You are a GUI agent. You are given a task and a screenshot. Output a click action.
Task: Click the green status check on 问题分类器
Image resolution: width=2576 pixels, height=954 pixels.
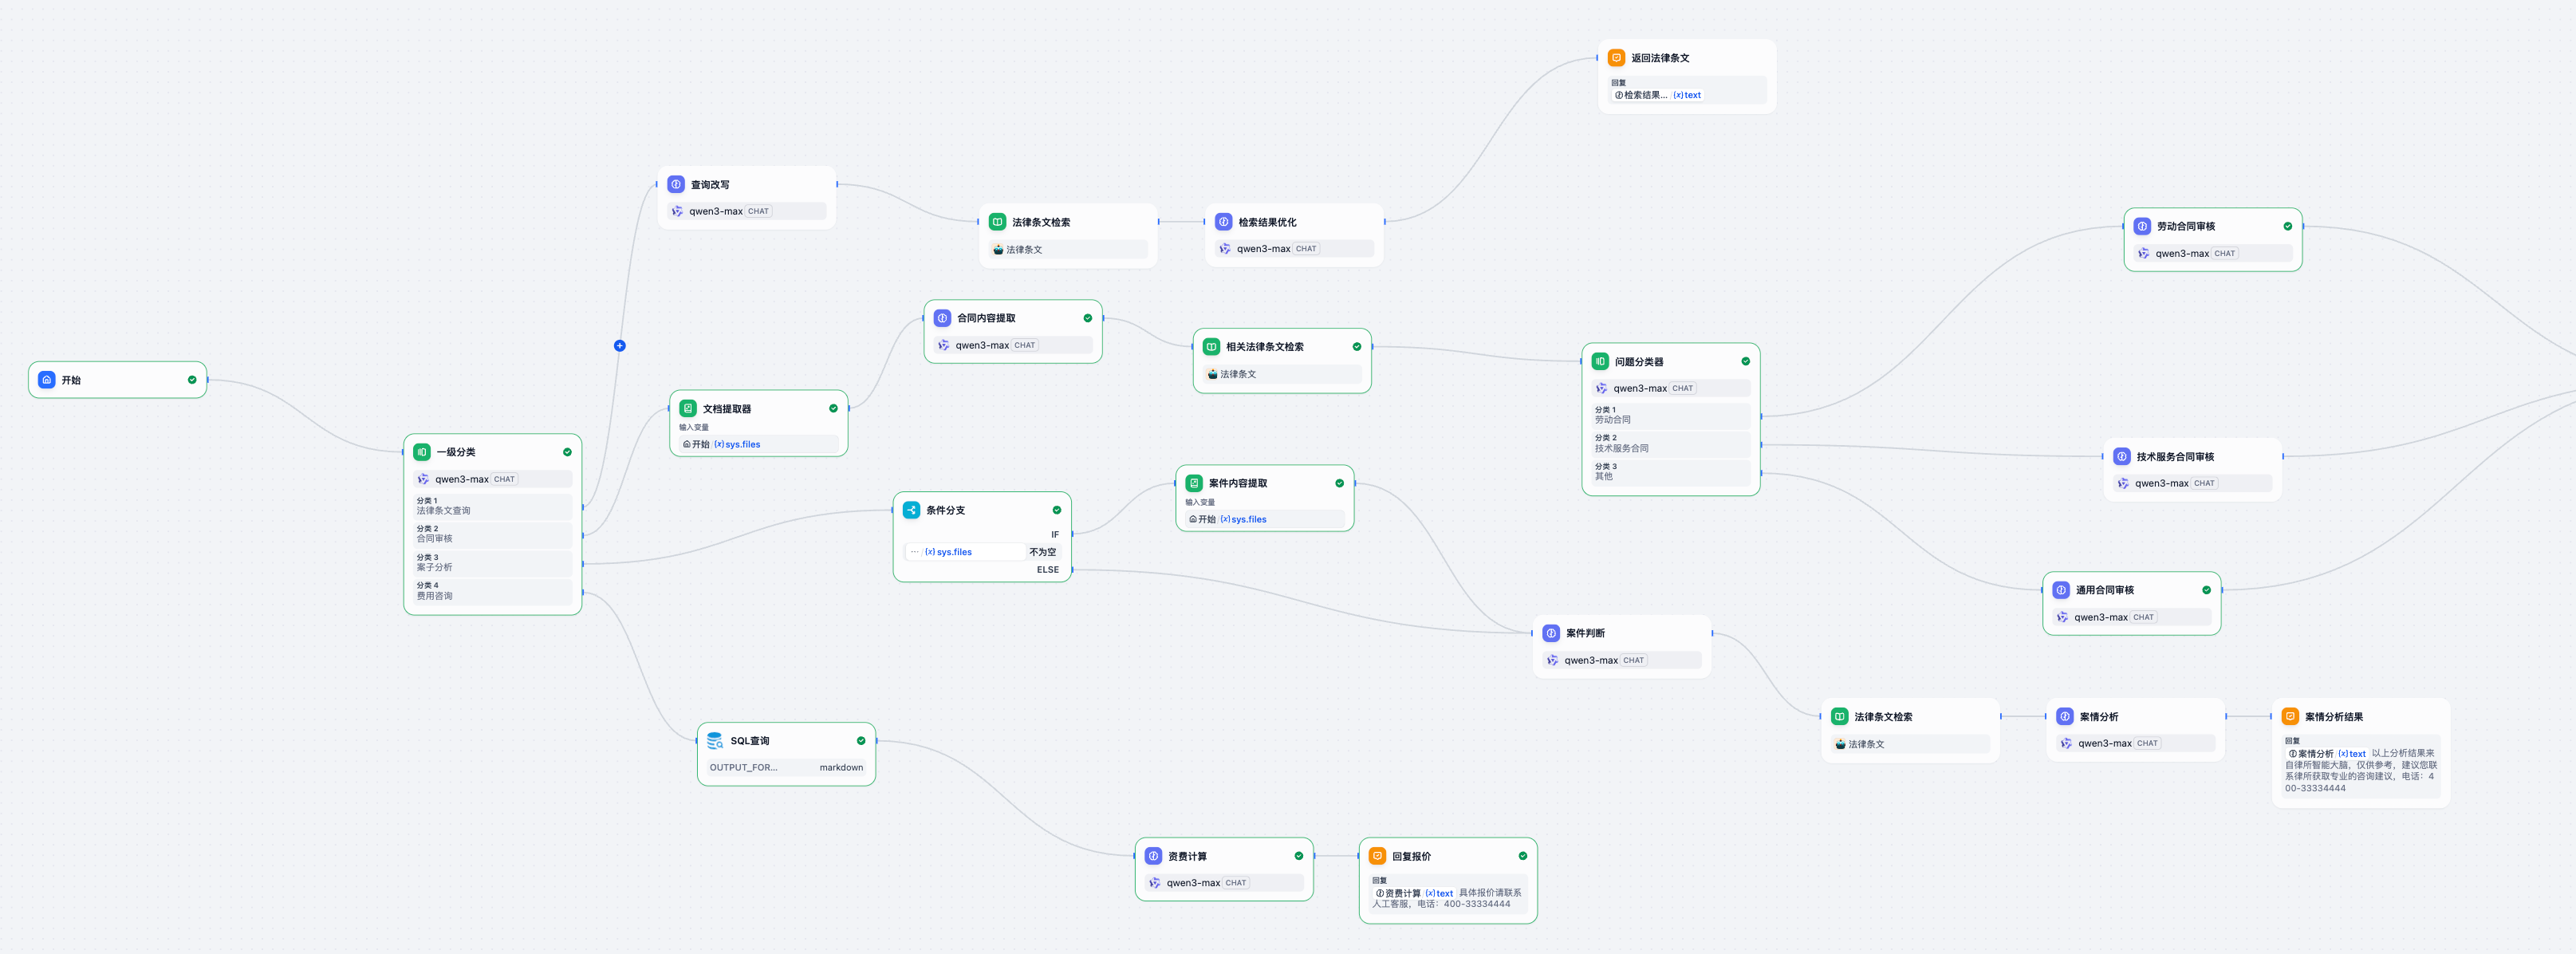tap(1745, 362)
